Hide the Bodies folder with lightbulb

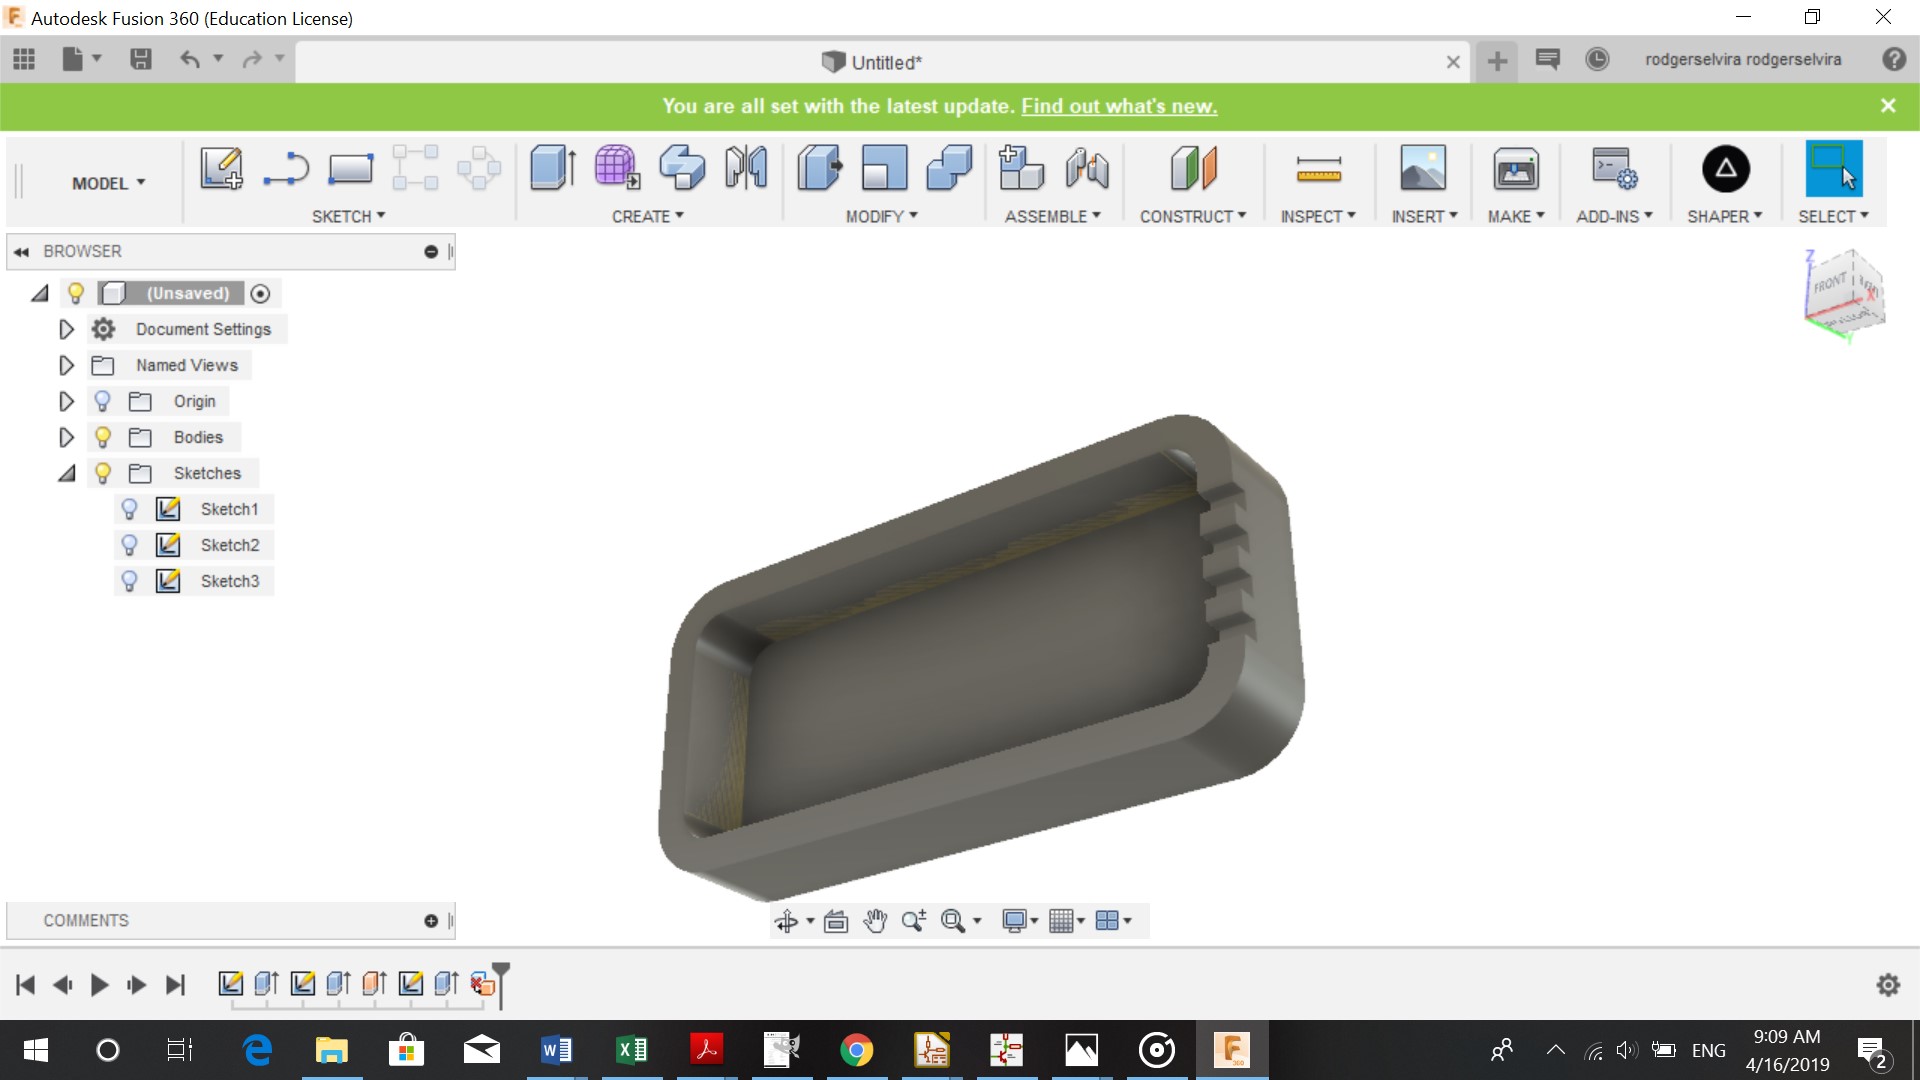pos(102,437)
